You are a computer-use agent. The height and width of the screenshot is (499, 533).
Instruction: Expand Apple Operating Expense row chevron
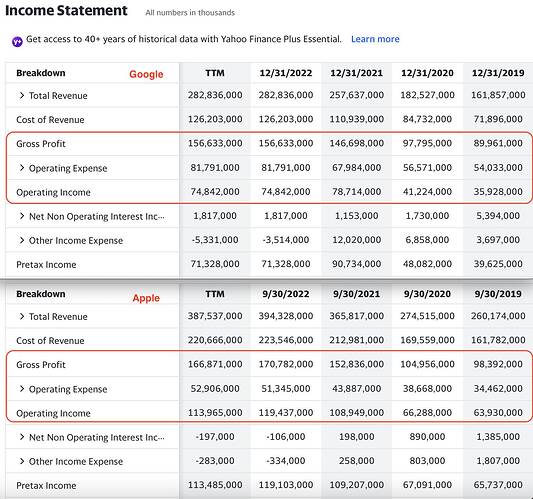[x=22, y=389]
